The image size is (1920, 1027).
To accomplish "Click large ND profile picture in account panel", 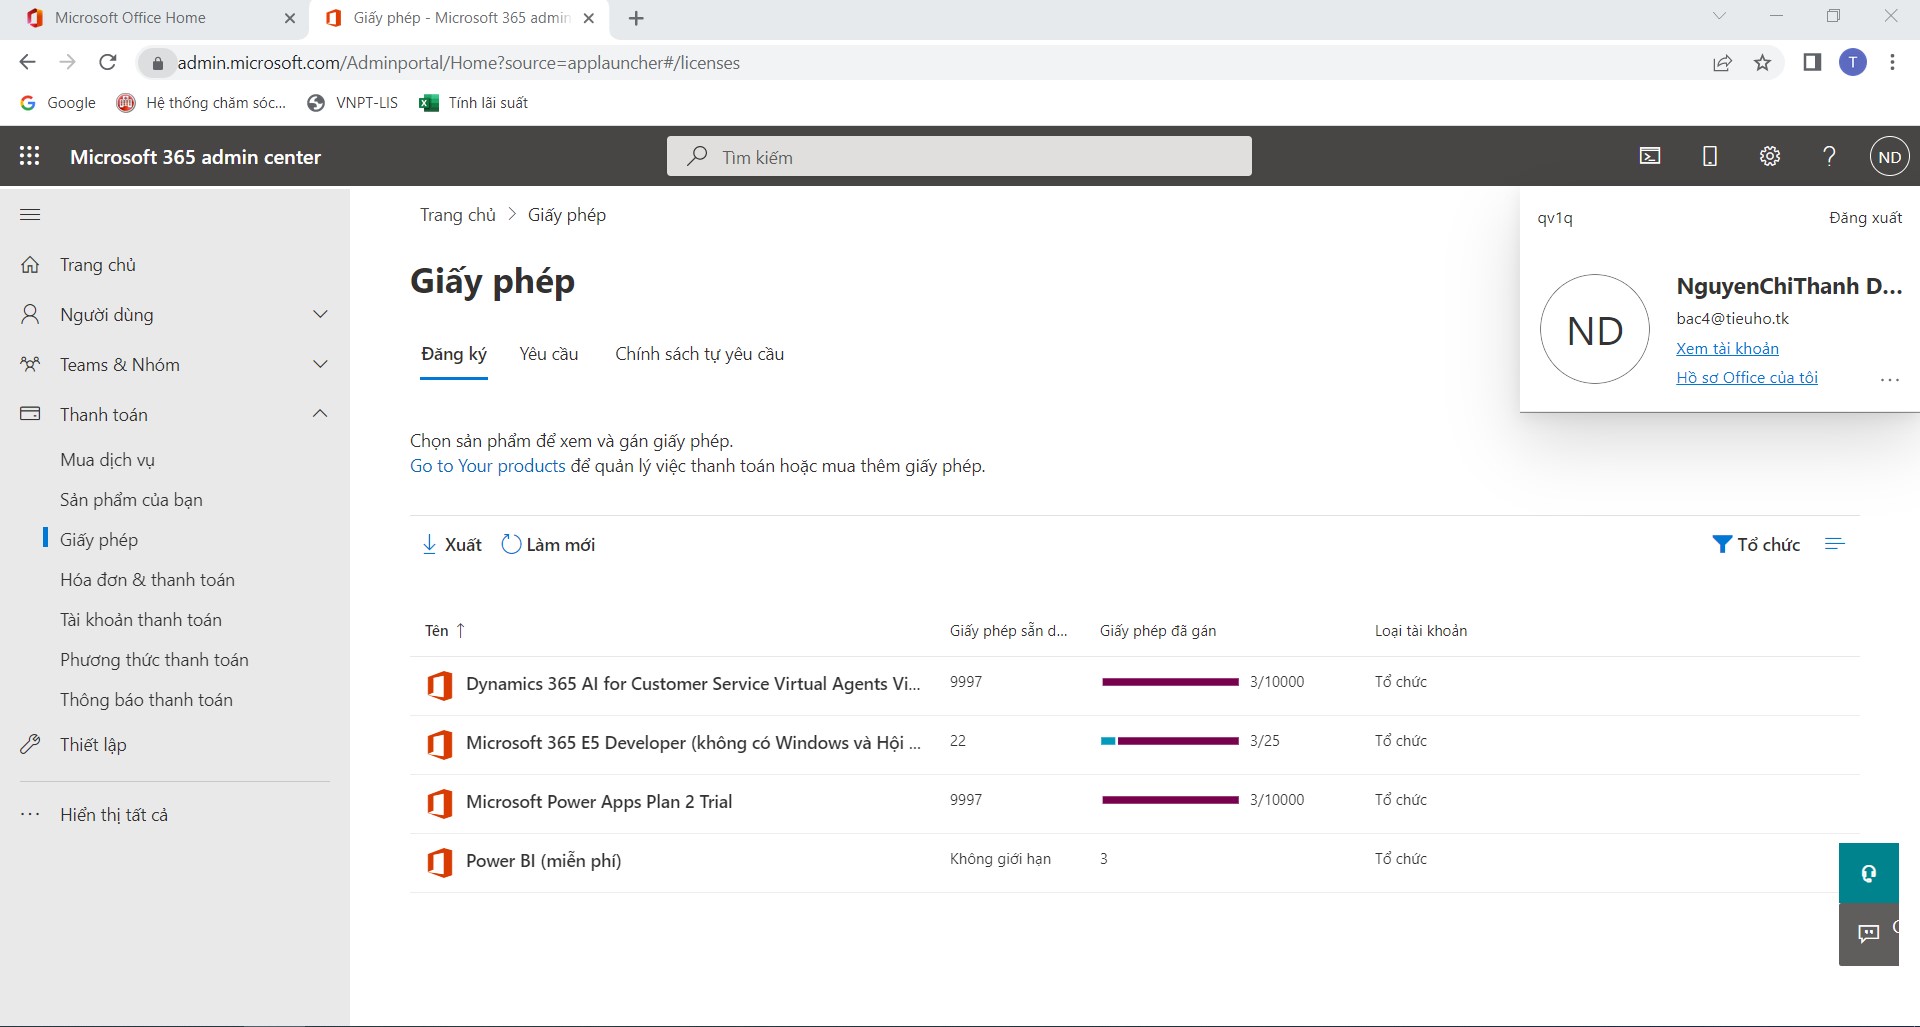I will click(x=1594, y=329).
